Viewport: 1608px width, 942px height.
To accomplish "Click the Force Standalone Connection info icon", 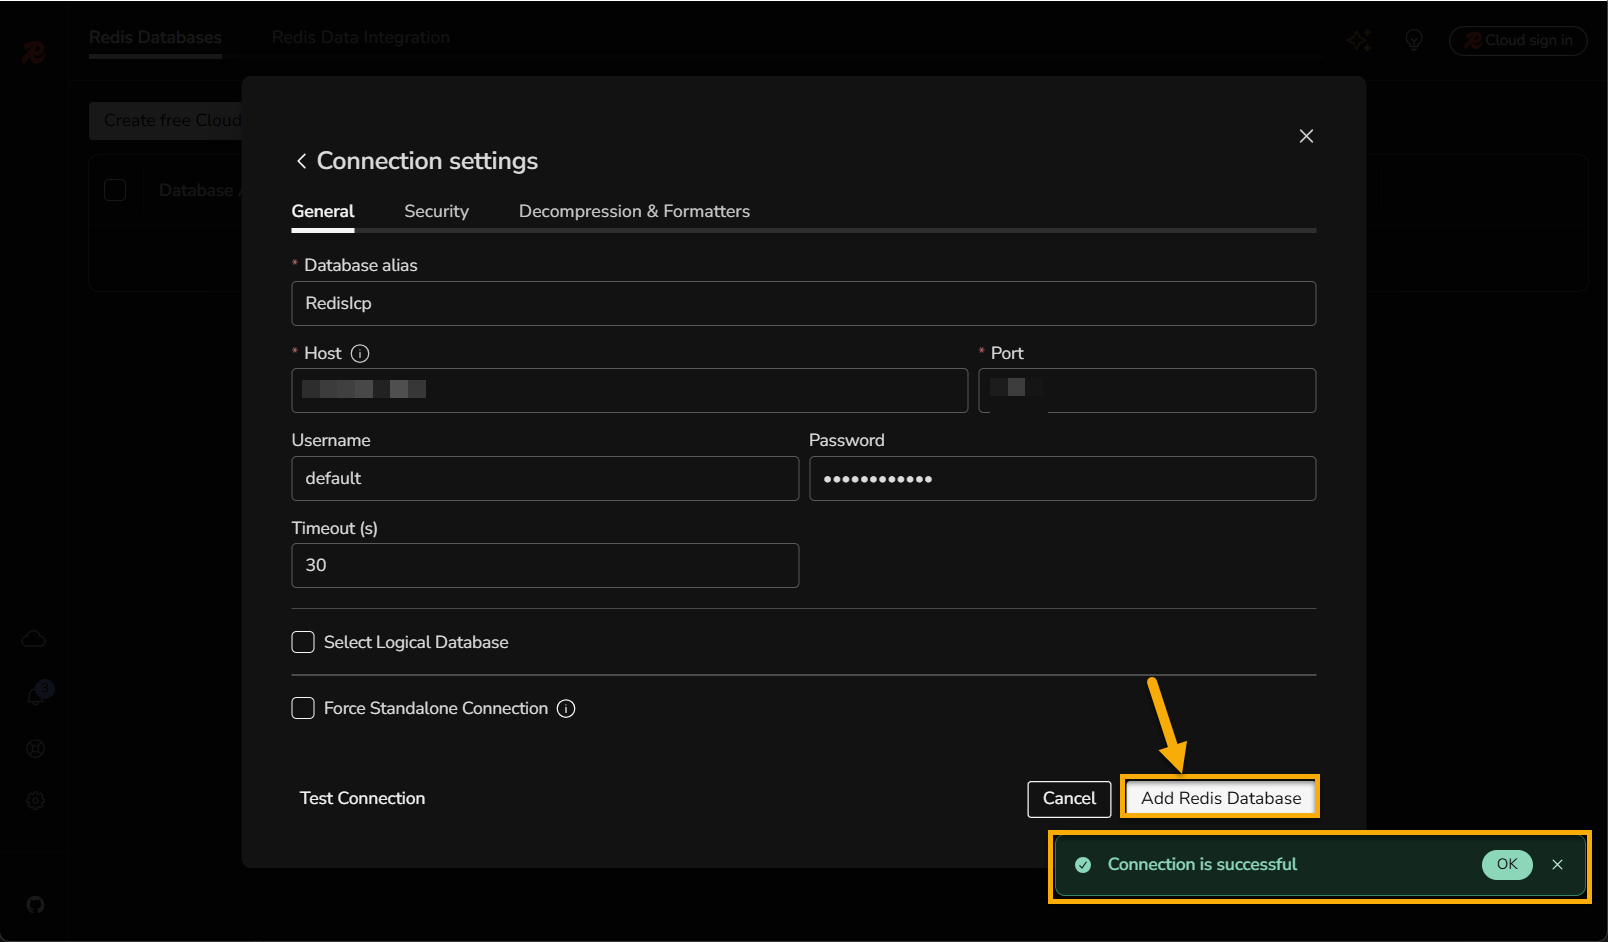I will pos(566,709).
